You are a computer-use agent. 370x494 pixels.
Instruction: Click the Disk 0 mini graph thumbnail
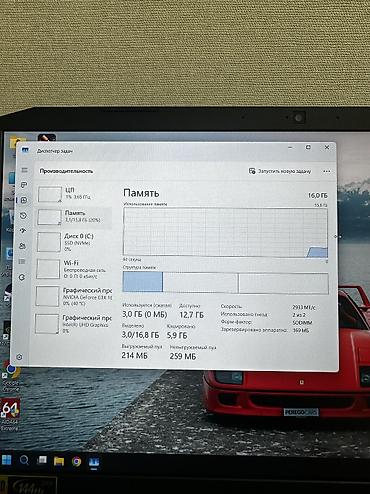pos(49,242)
